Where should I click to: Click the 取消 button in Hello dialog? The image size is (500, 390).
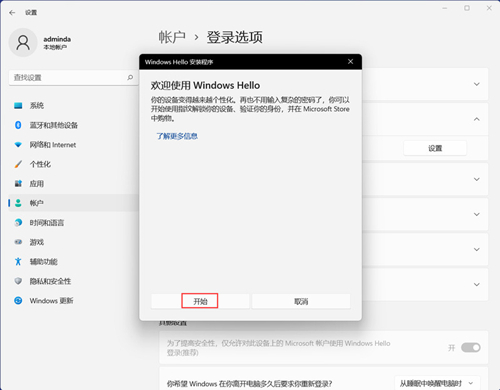tap(301, 301)
